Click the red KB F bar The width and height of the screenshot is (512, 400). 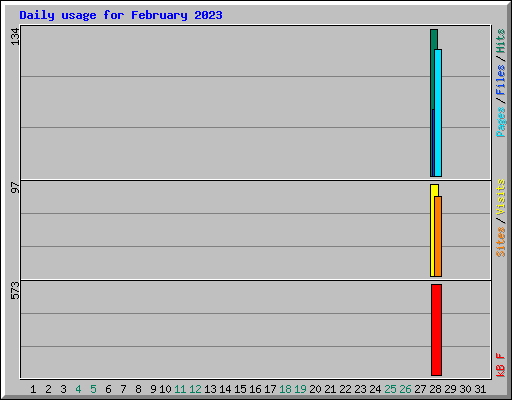pyautogui.click(x=436, y=330)
